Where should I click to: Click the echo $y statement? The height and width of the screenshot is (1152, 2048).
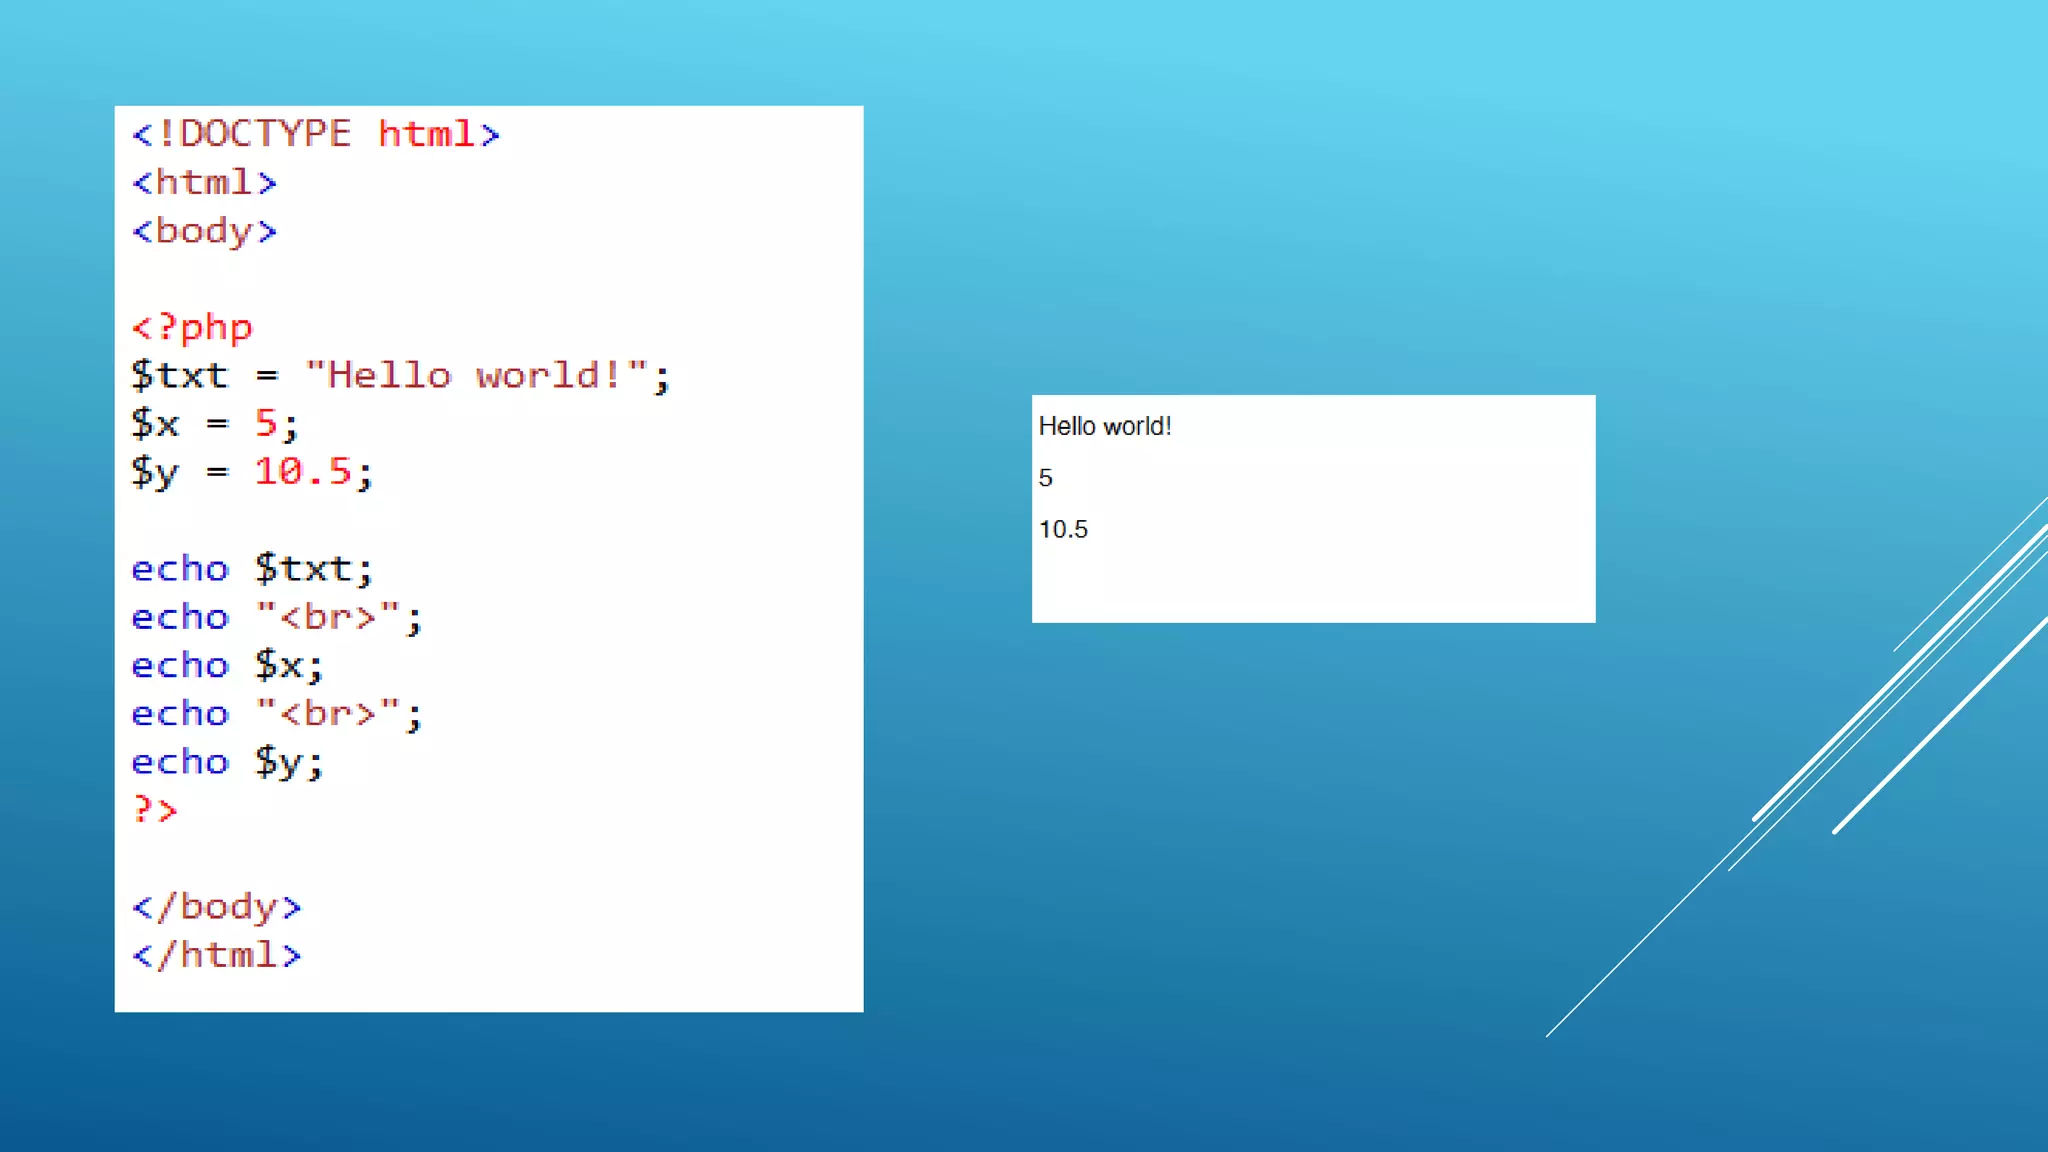(227, 762)
